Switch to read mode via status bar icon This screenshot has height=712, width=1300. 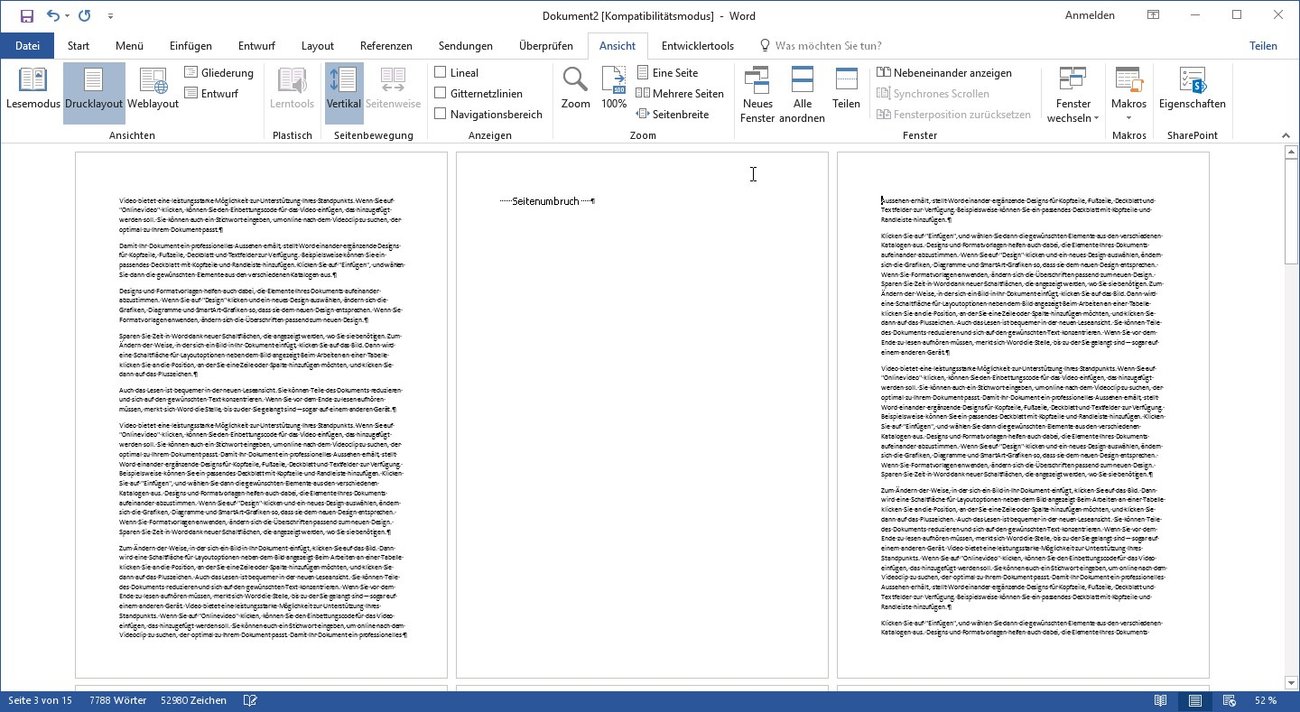[x=1159, y=700]
